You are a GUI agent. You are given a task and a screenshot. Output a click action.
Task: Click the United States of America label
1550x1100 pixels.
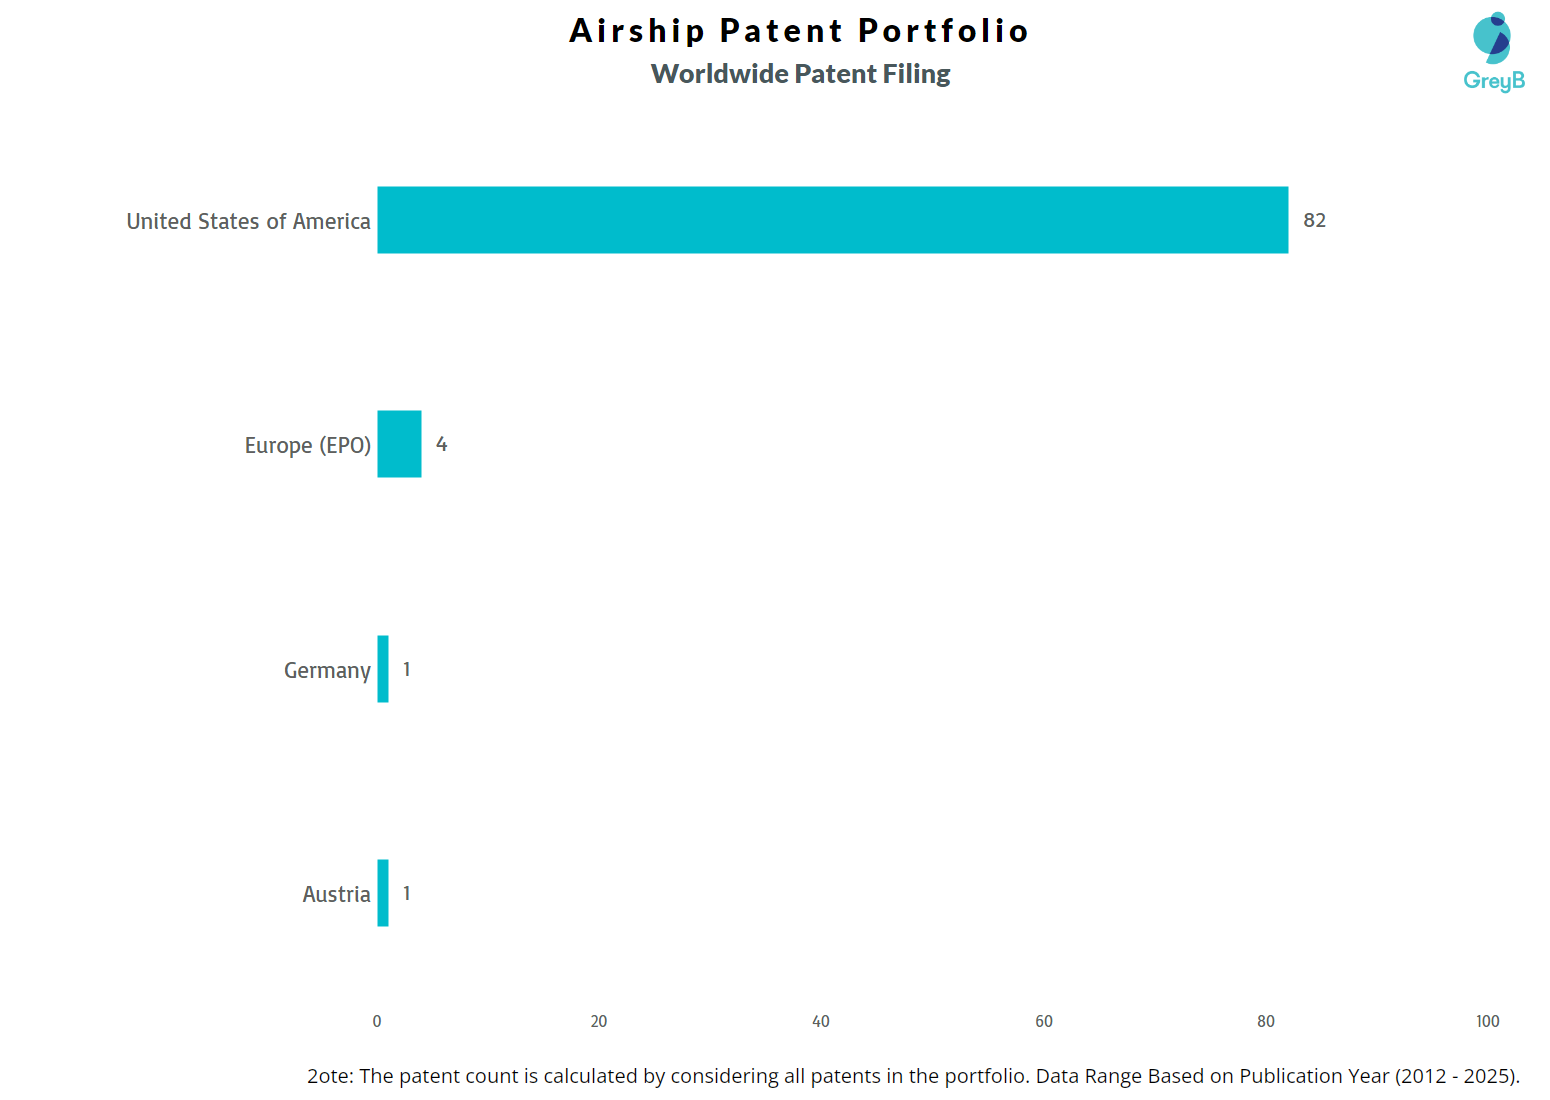[x=248, y=221]
